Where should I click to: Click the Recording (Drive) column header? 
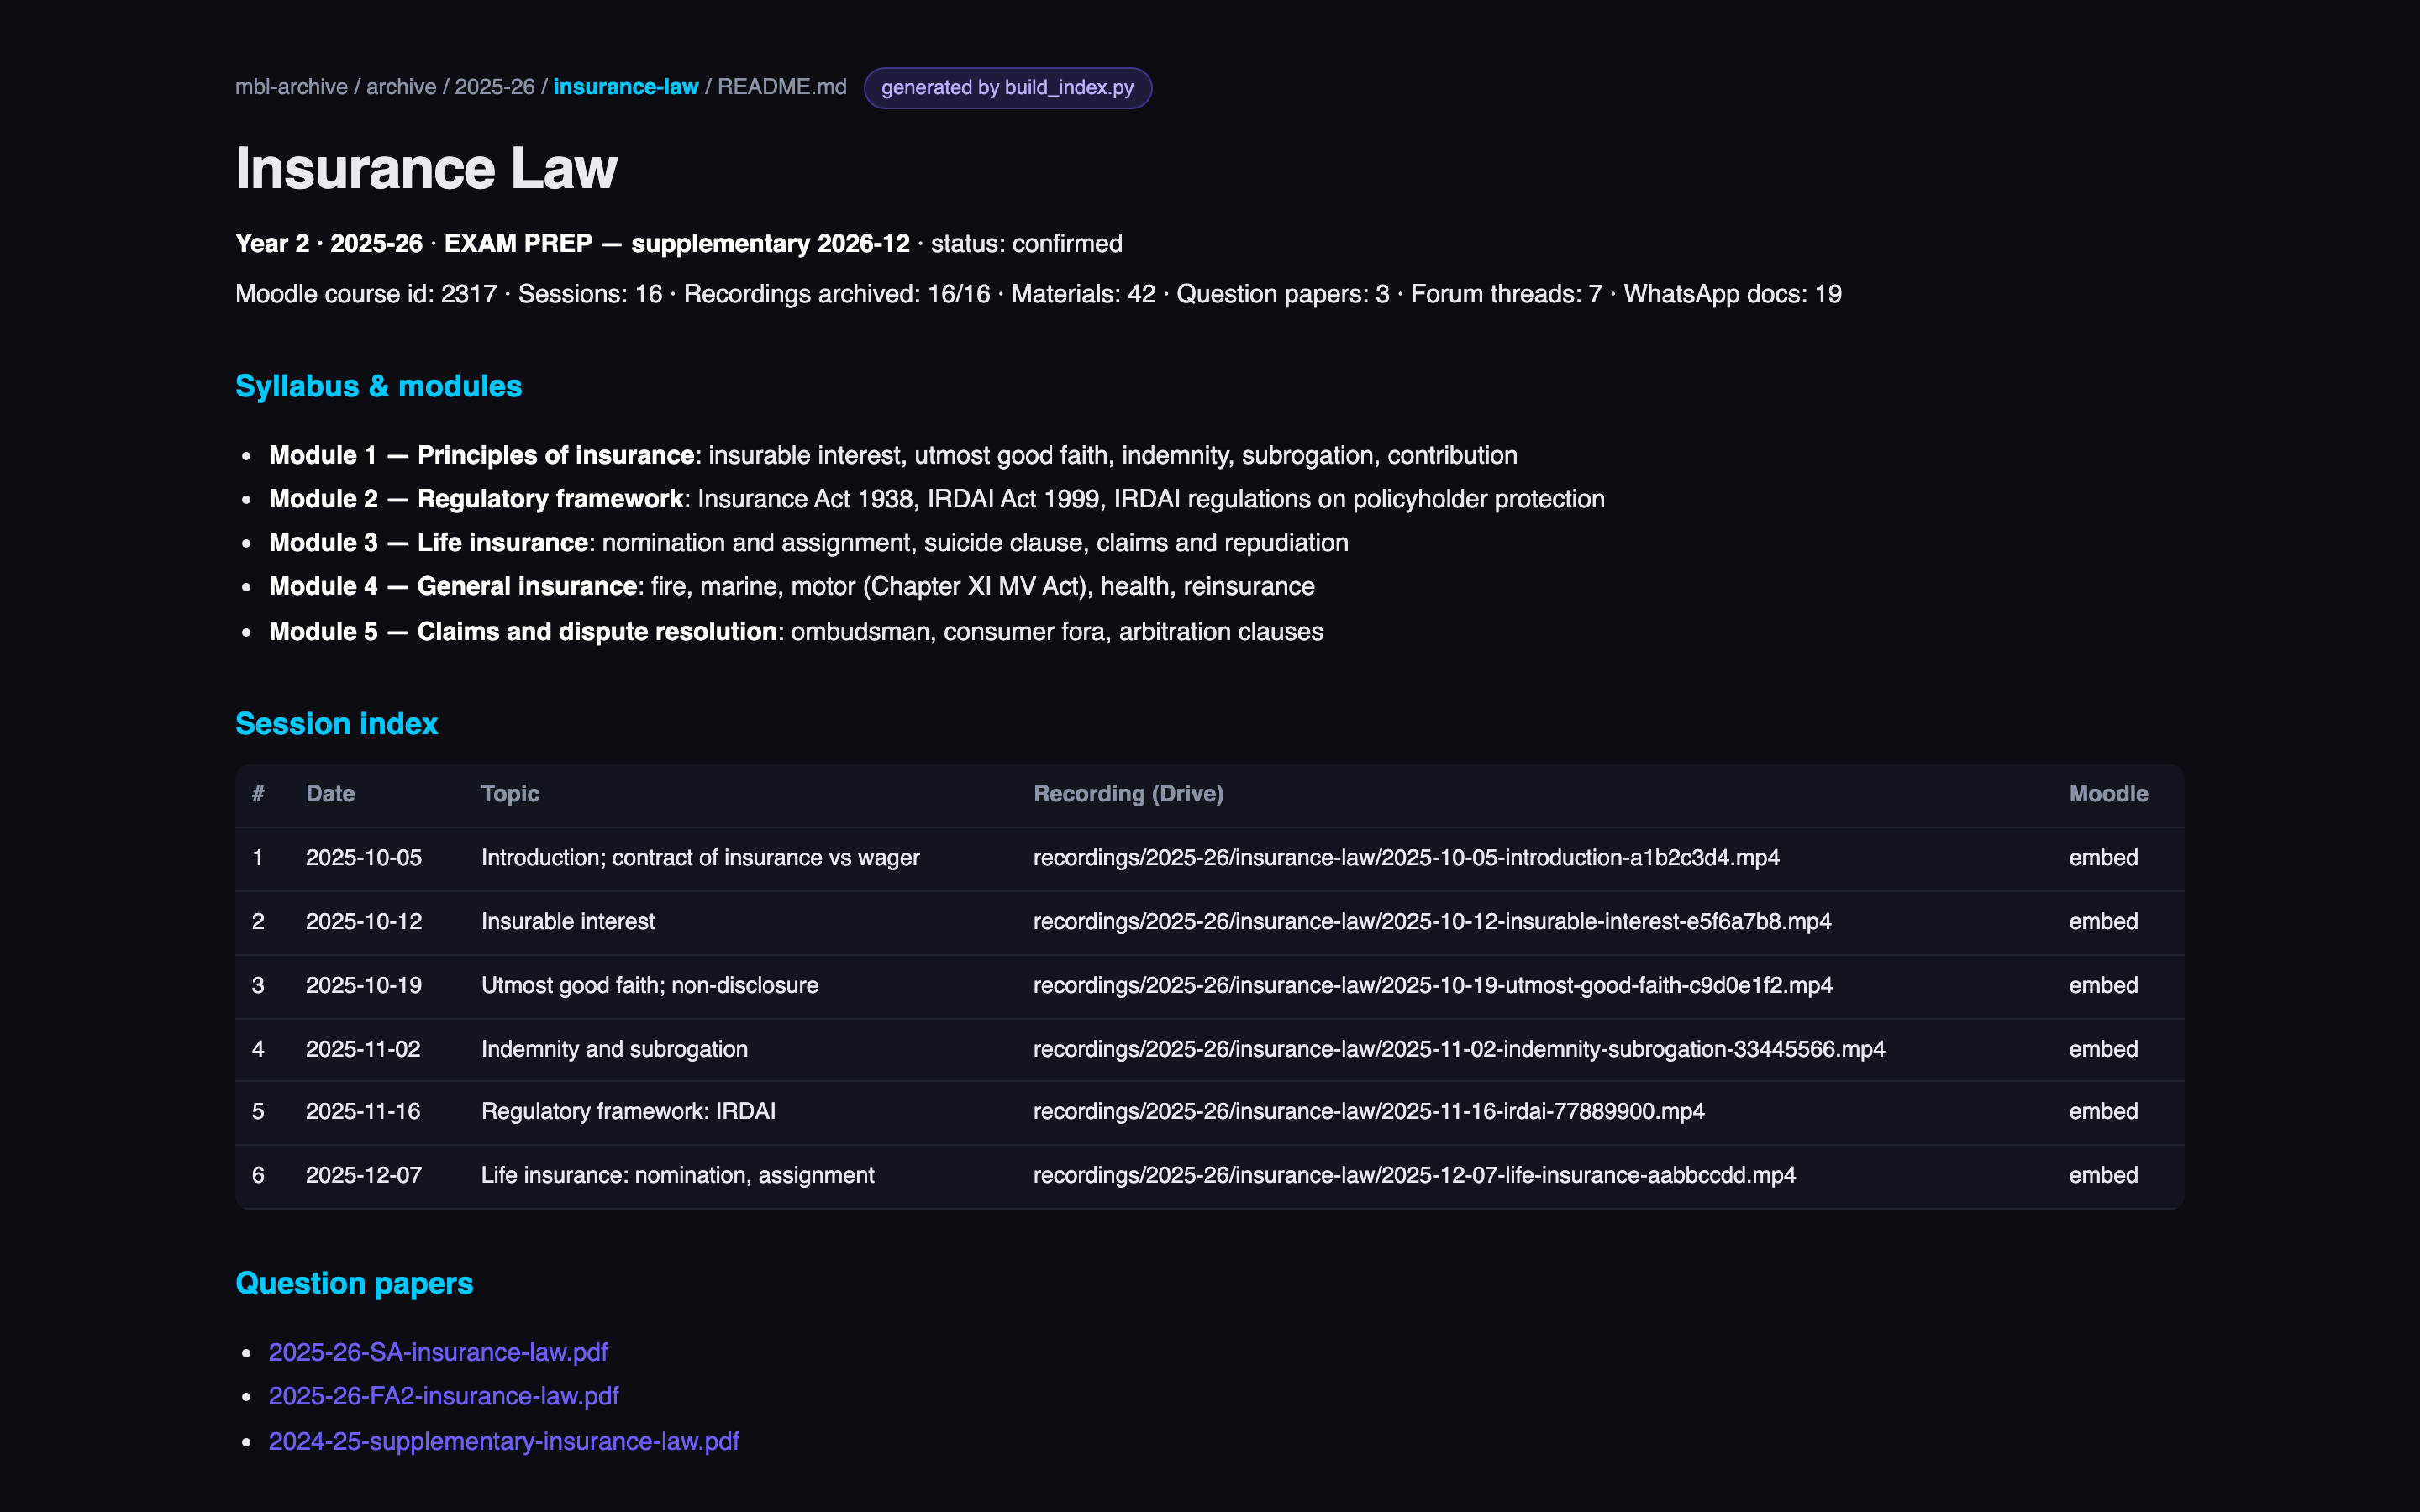[1128, 794]
